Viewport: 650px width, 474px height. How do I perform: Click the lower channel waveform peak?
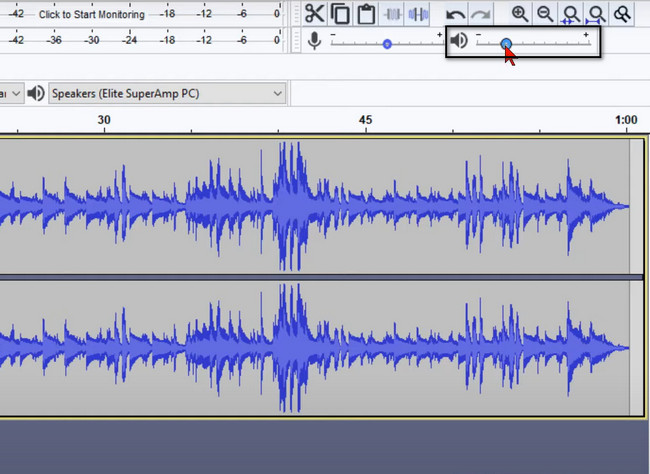tap(290, 348)
